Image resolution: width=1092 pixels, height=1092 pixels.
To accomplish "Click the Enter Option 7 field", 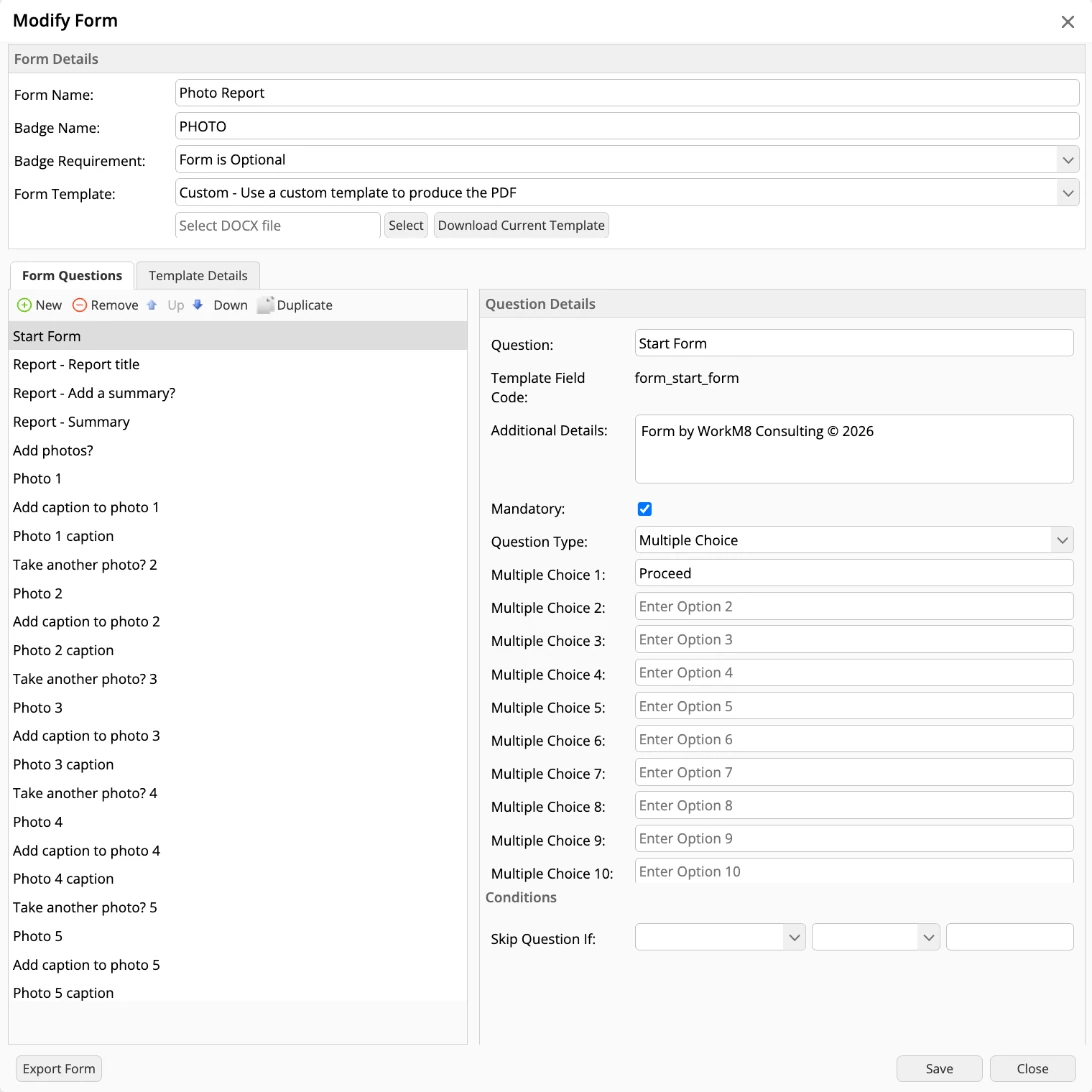I will click(854, 772).
